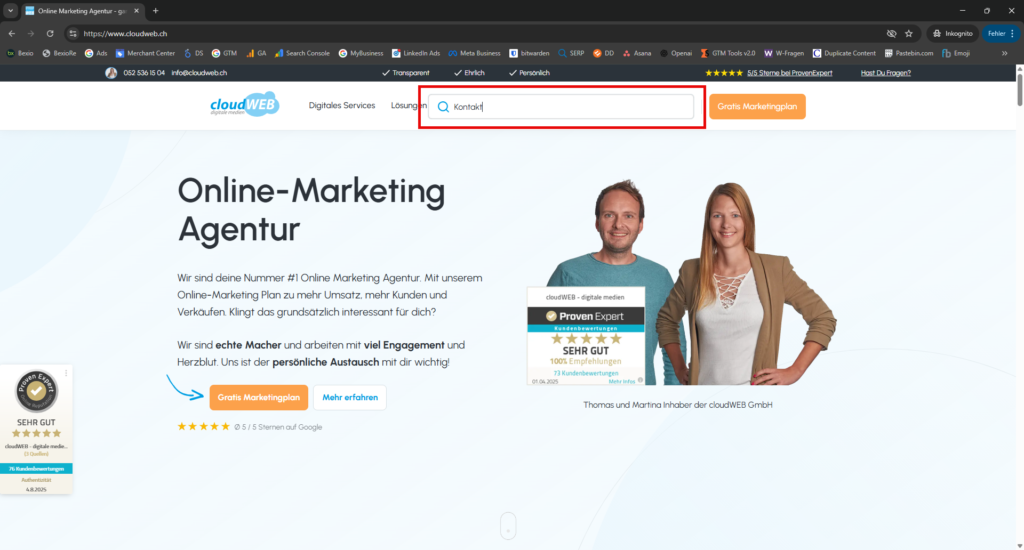The width and height of the screenshot is (1024, 550).
Task: Click the search magnifier icon
Action: [x=443, y=107]
